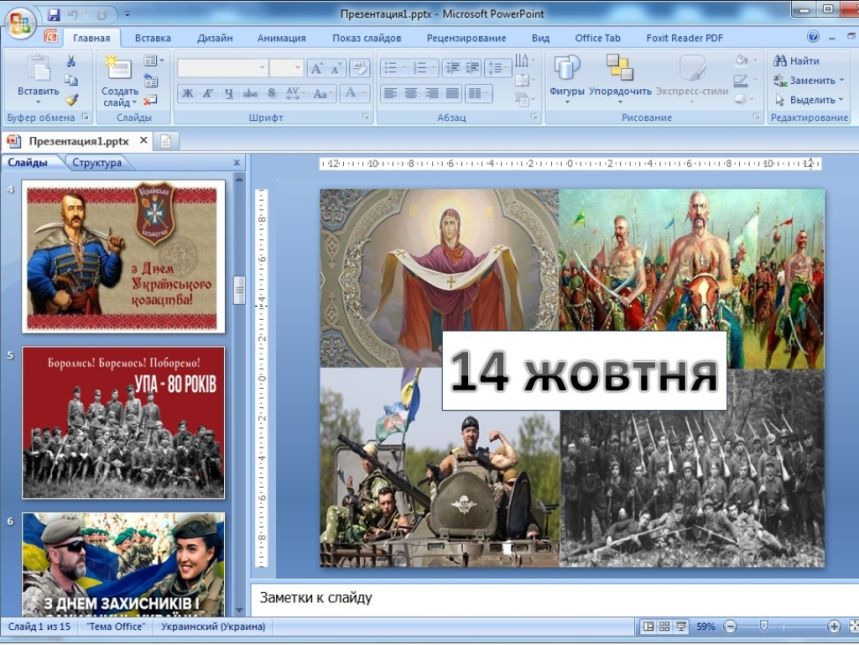This screenshot has width=859, height=645.
Task: Expand the Create Slide (Создать слайд) dropdown
Action: coord(120,102)
